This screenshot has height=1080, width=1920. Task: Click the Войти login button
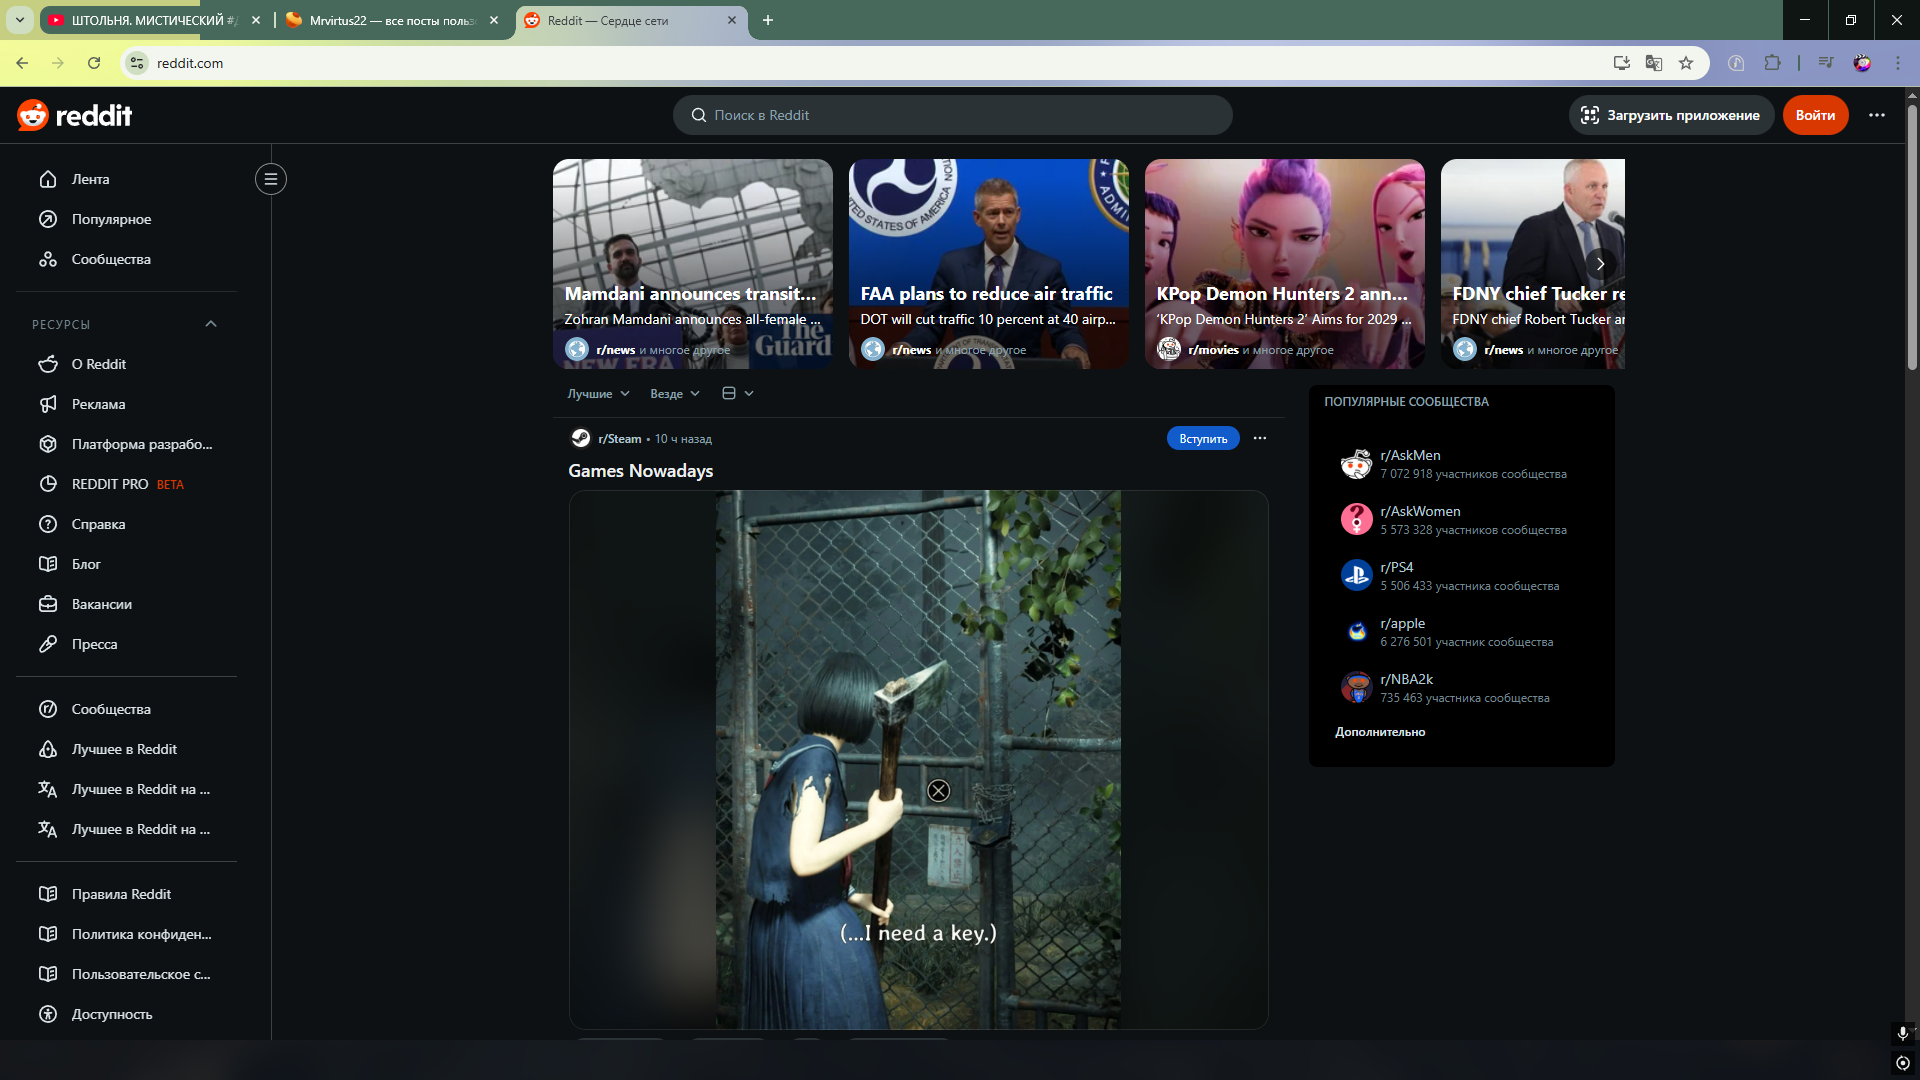tap(1814, 115)
